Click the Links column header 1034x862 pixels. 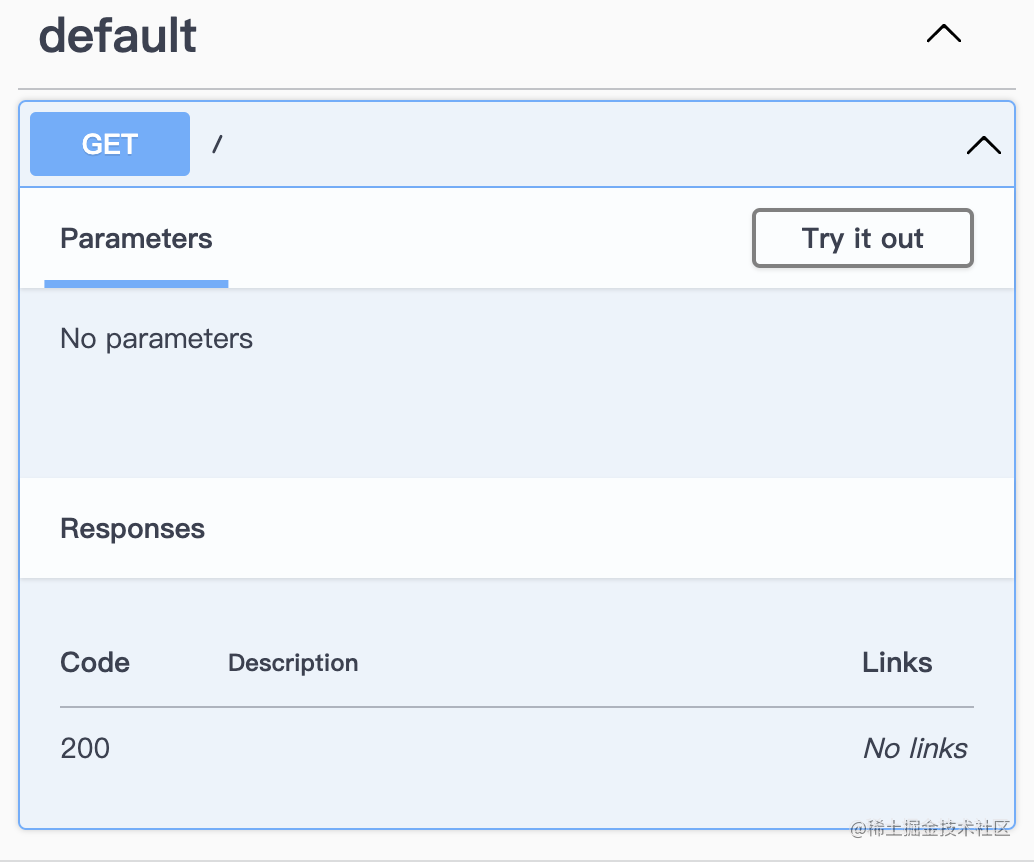pos(897,663)
